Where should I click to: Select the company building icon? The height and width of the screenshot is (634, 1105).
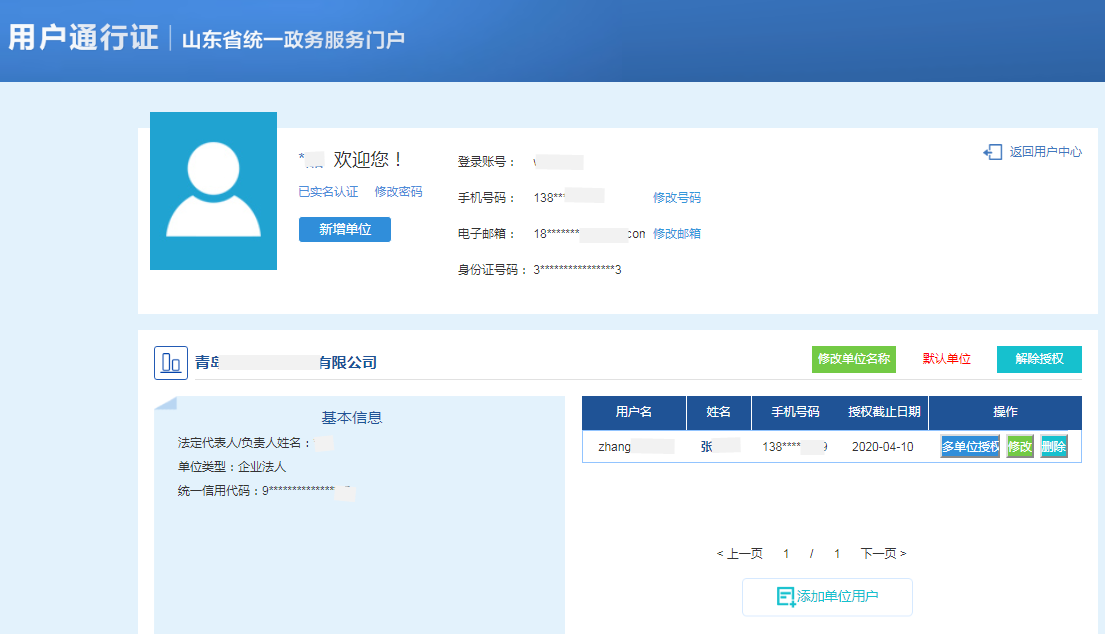click(170, 361)
